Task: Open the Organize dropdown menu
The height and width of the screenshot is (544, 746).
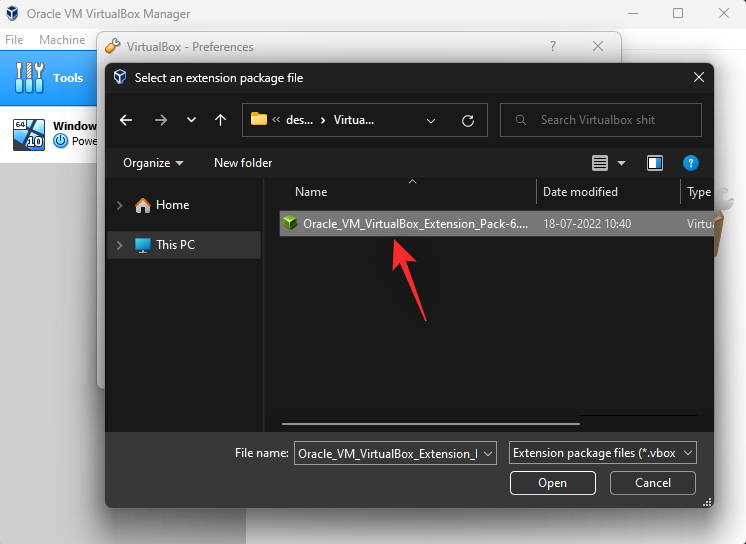Action: point(153,163)
